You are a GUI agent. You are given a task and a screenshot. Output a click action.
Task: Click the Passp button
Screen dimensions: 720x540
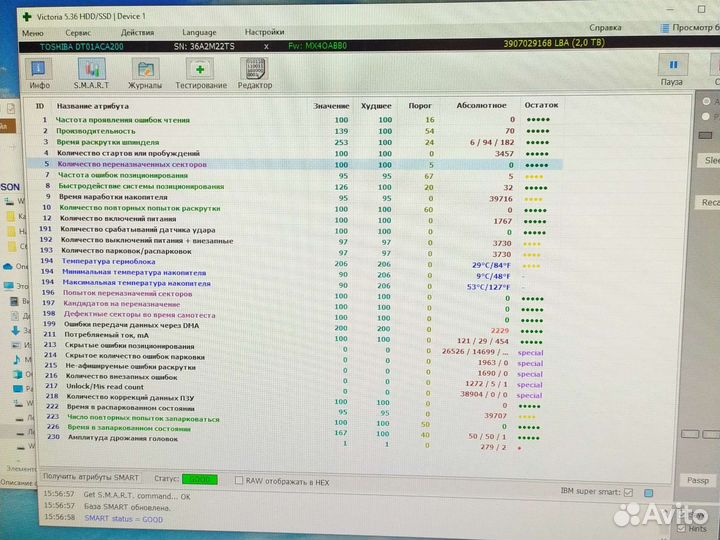(x=697, y=480)
